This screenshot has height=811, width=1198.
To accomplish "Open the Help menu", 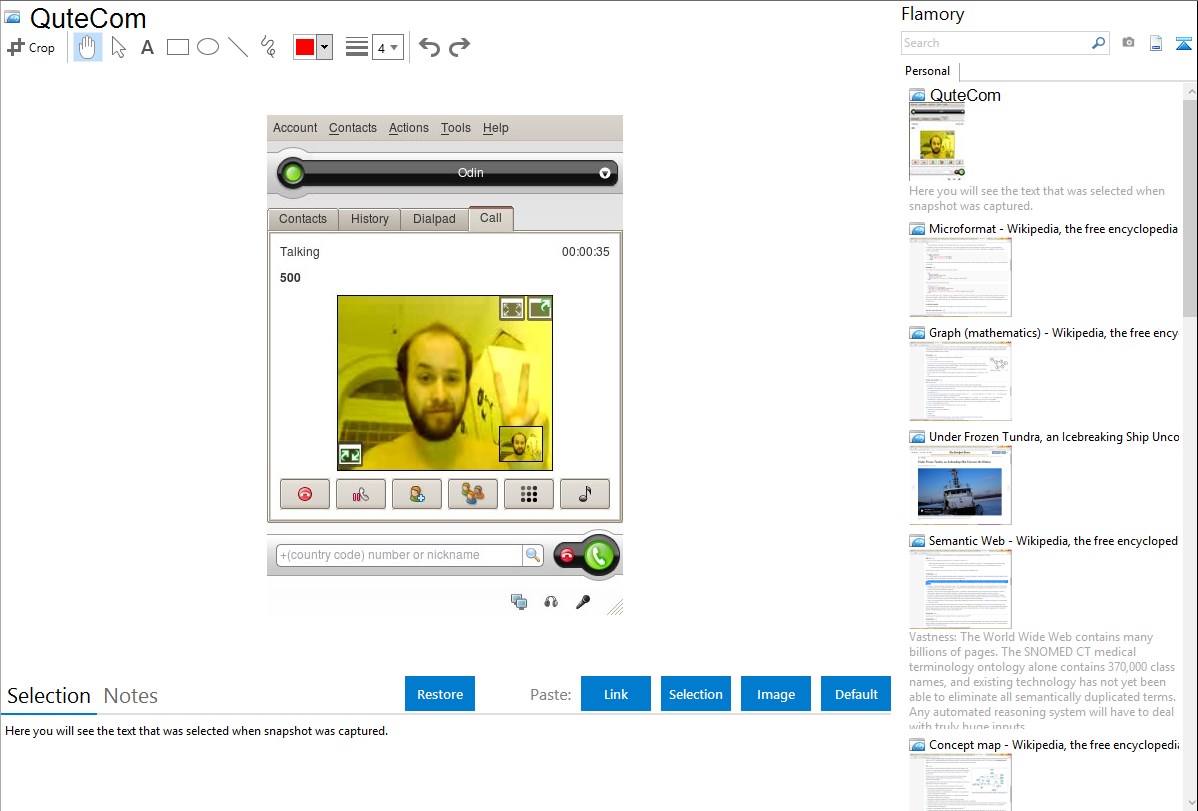I will [x=495, y=128].
